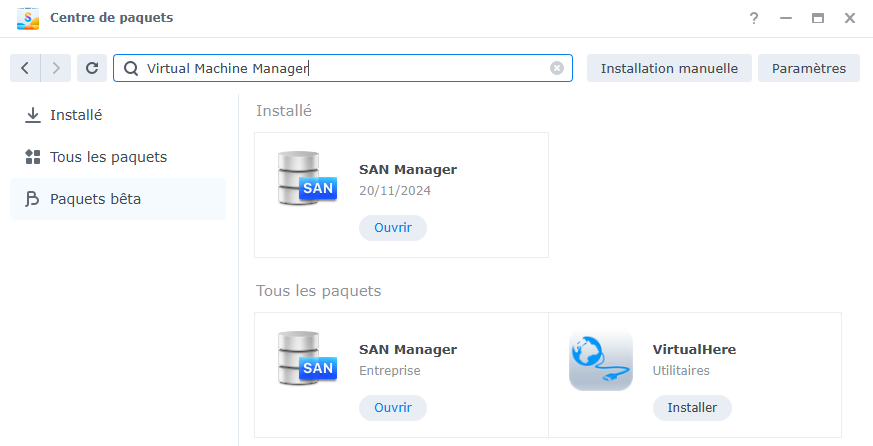Screen dimensions: 873x446
Task: Click the SAN Manager icon under Installé section
Action: (x=307, y=180)
